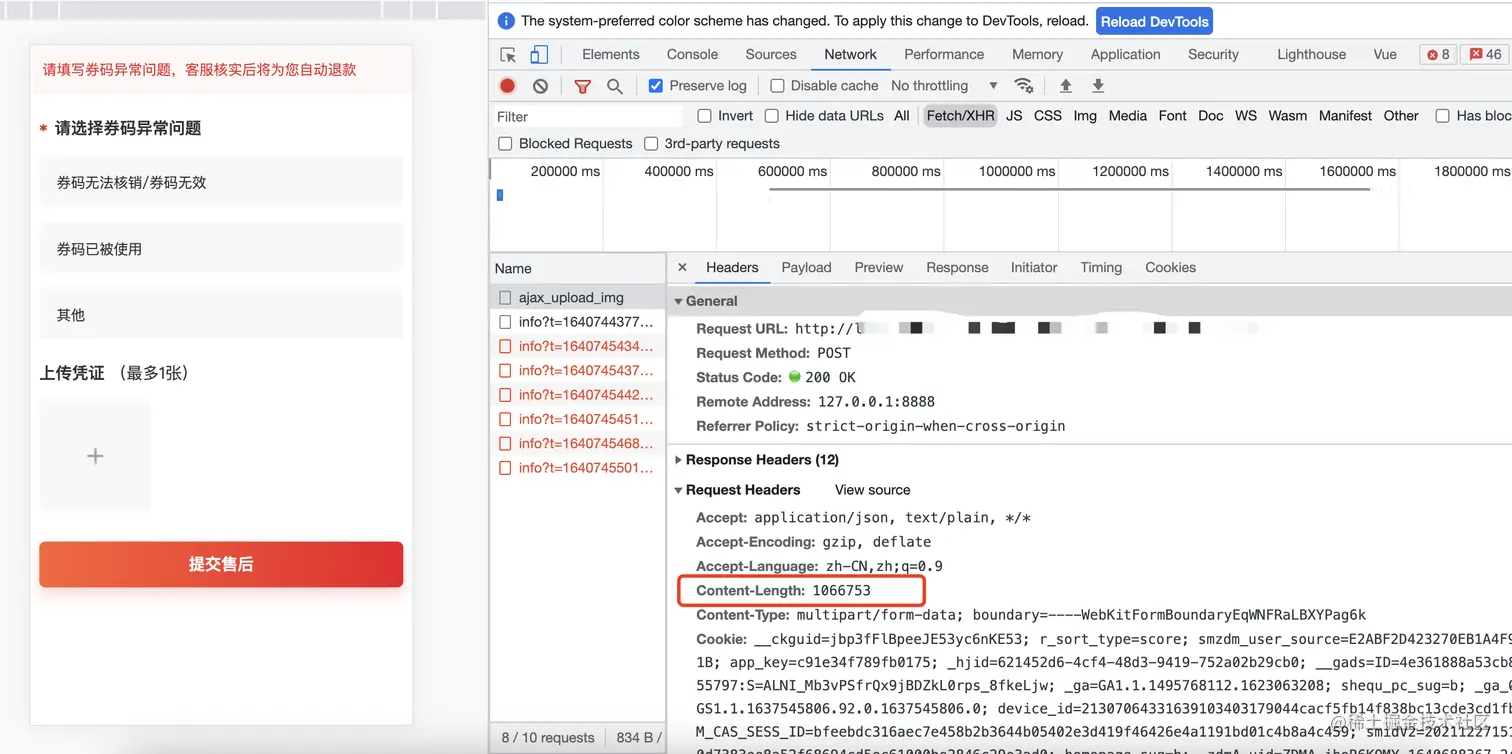Check the Invert filter checkbox
Screen dimensions: 1512x754
[705, 116]
